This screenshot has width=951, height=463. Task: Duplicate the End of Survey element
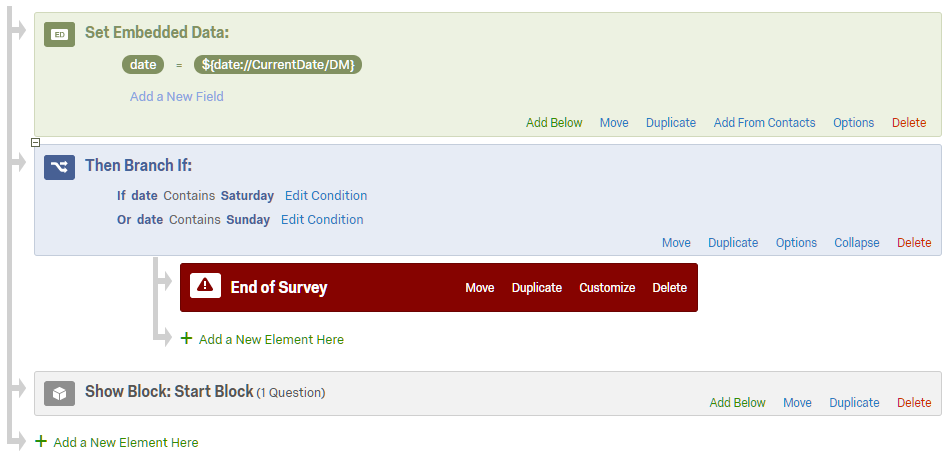point(537,288)
